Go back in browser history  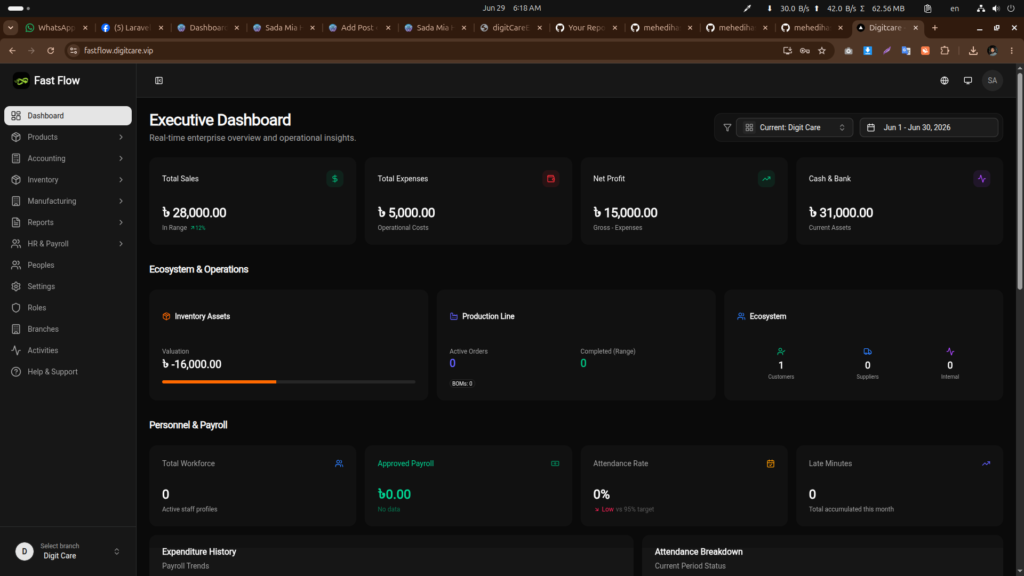tap(12, 50)
